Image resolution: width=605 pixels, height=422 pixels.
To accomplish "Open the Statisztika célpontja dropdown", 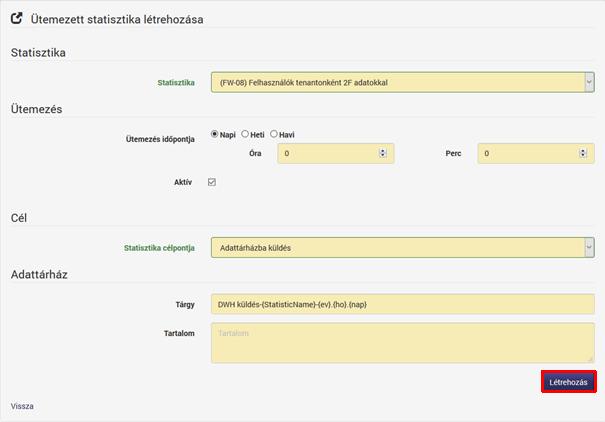I will (402, 248).
